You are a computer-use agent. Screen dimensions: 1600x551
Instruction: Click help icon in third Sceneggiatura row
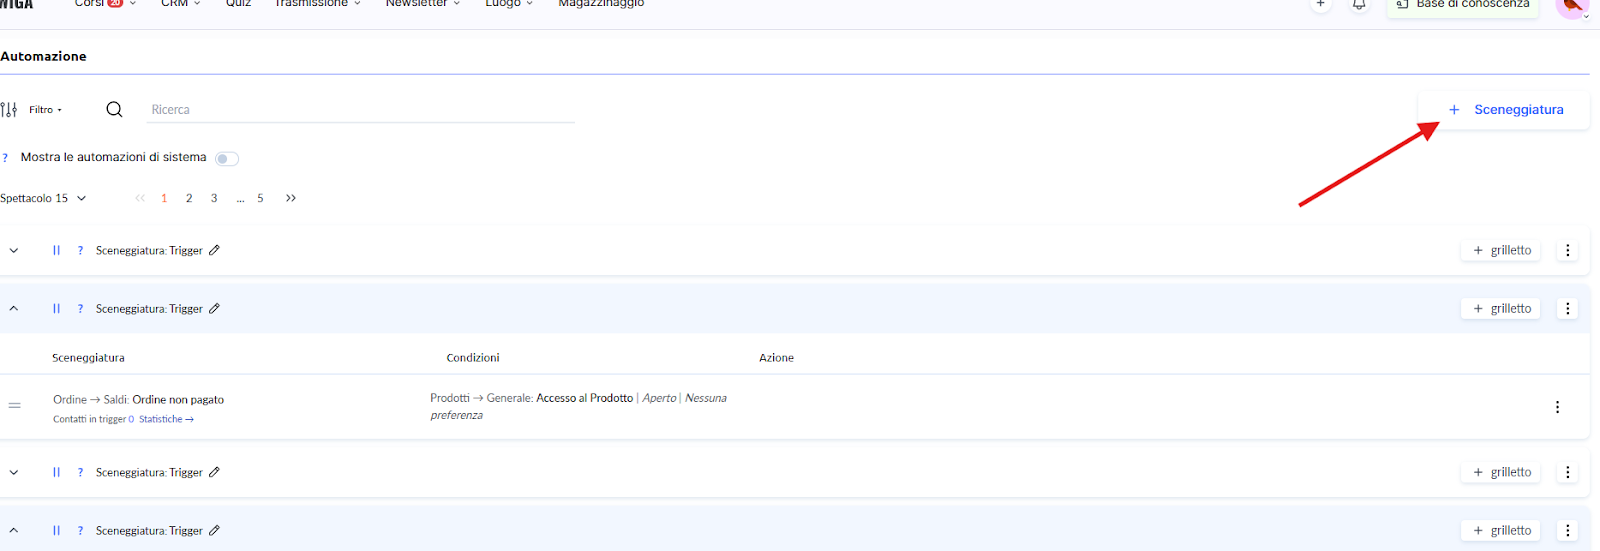(80, 472)
